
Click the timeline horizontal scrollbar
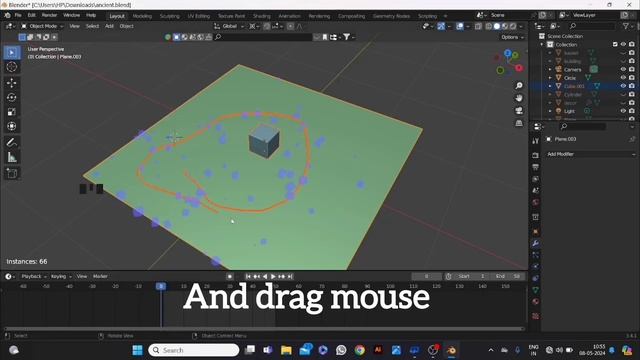264,328
